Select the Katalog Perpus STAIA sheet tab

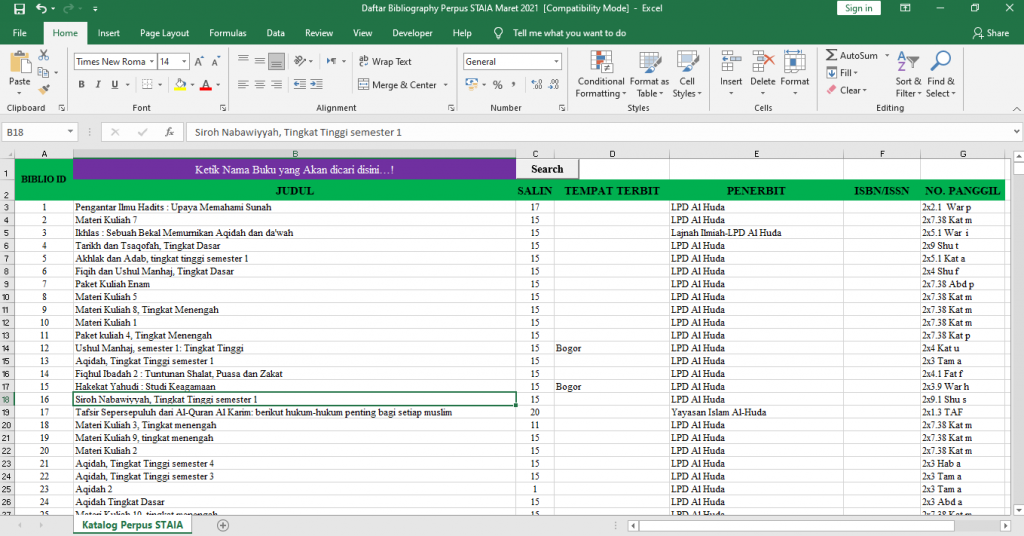click(x=132, y=525)
